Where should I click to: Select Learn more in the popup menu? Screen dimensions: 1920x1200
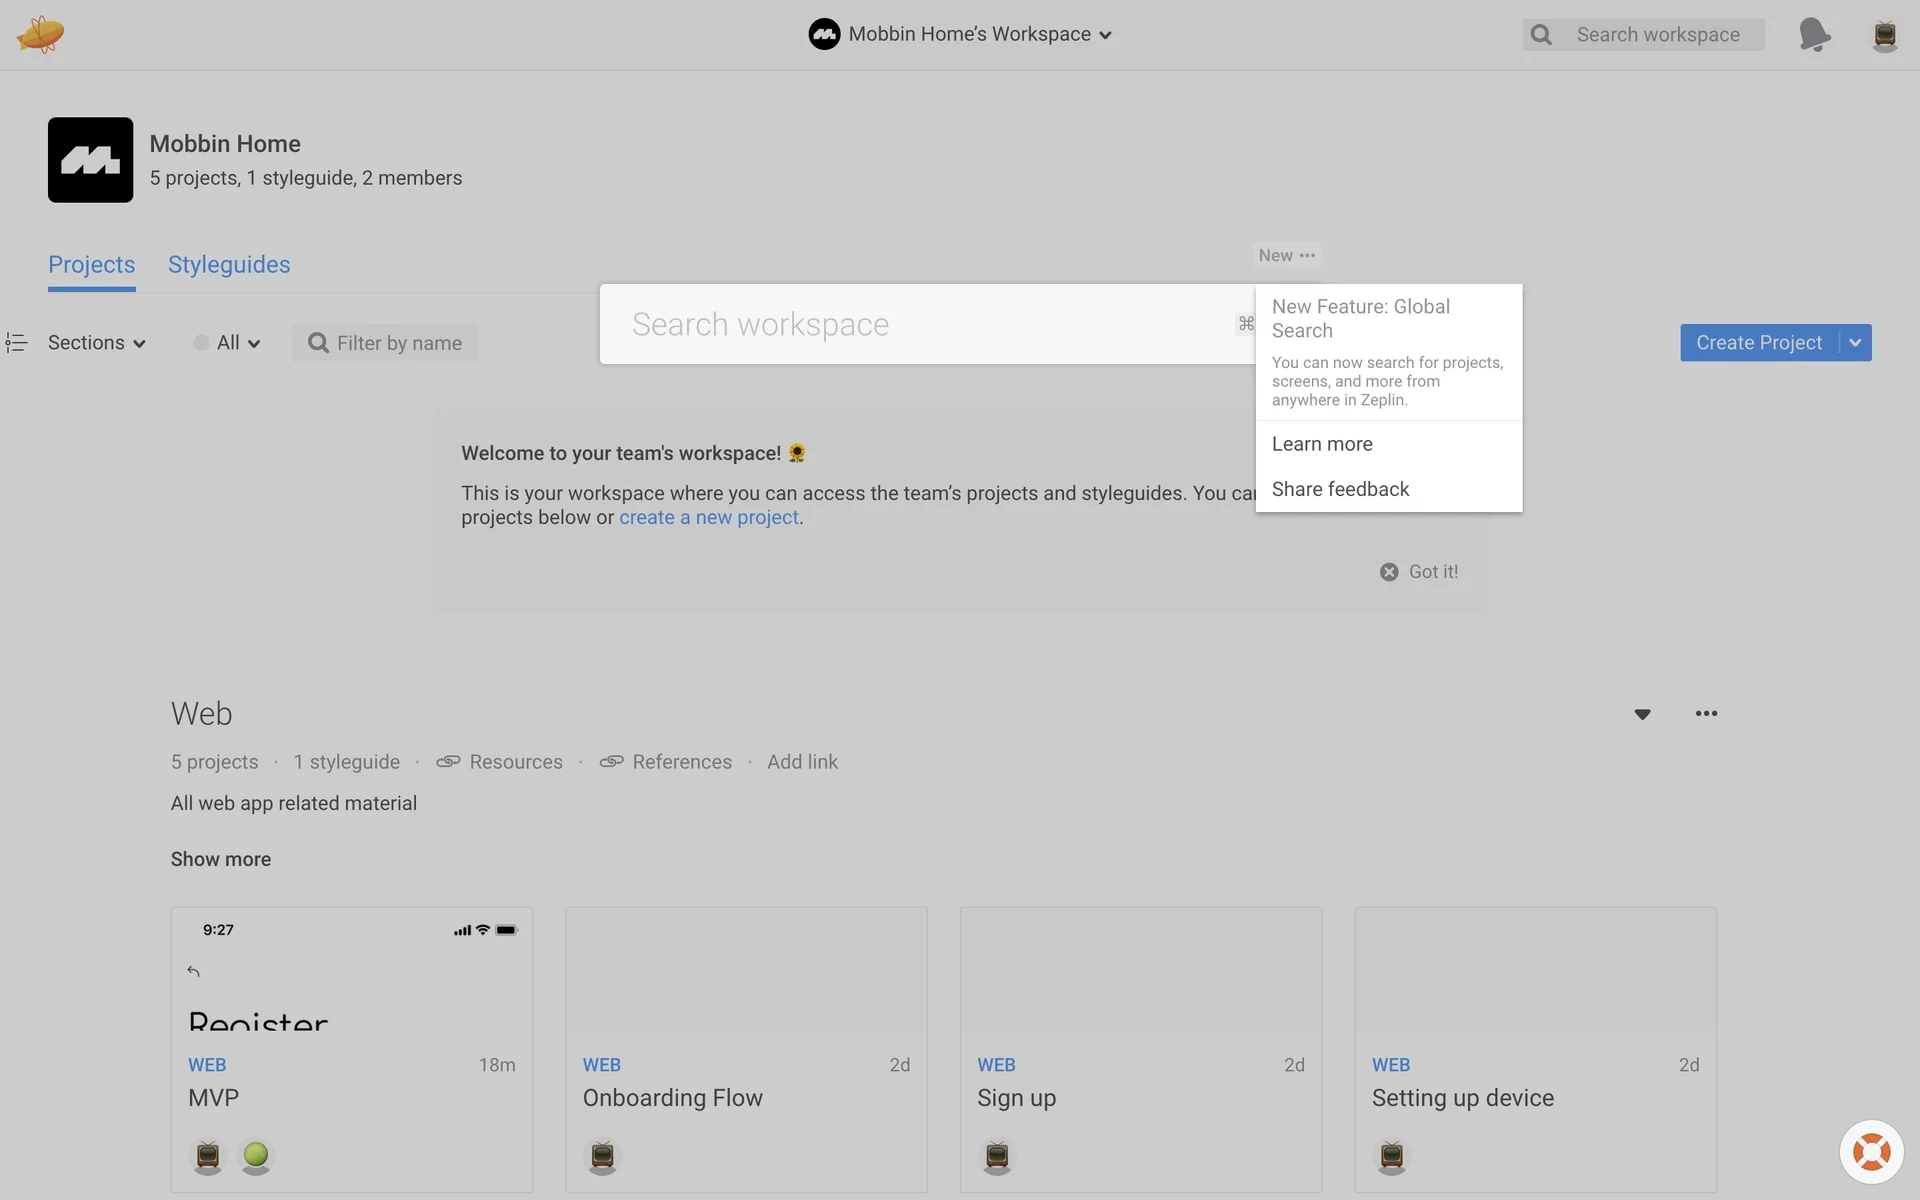point(1322,444)
